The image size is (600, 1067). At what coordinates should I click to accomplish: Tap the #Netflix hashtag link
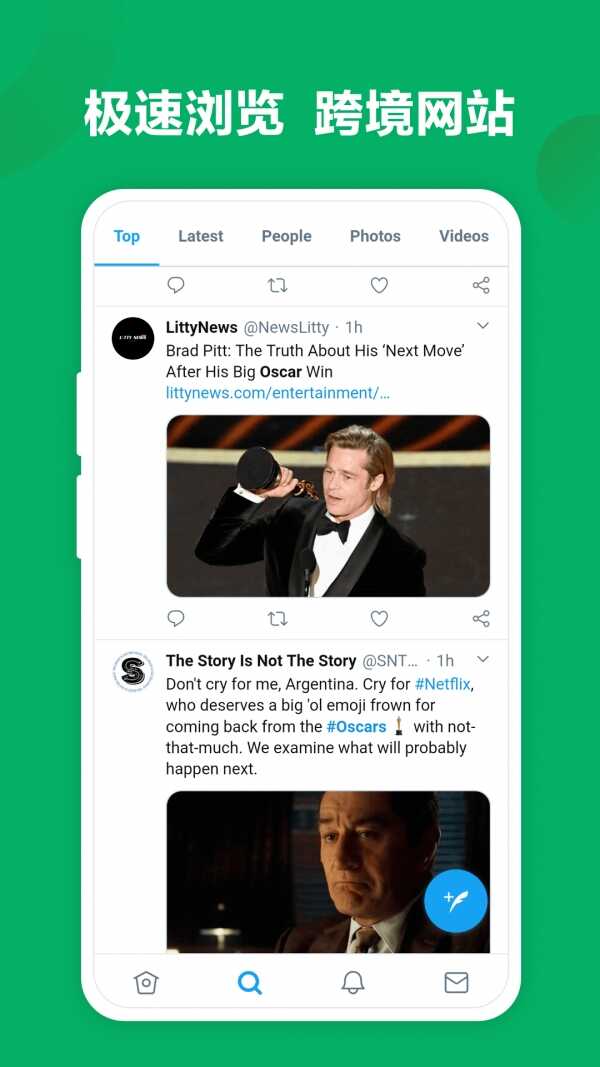pos(443,684)
